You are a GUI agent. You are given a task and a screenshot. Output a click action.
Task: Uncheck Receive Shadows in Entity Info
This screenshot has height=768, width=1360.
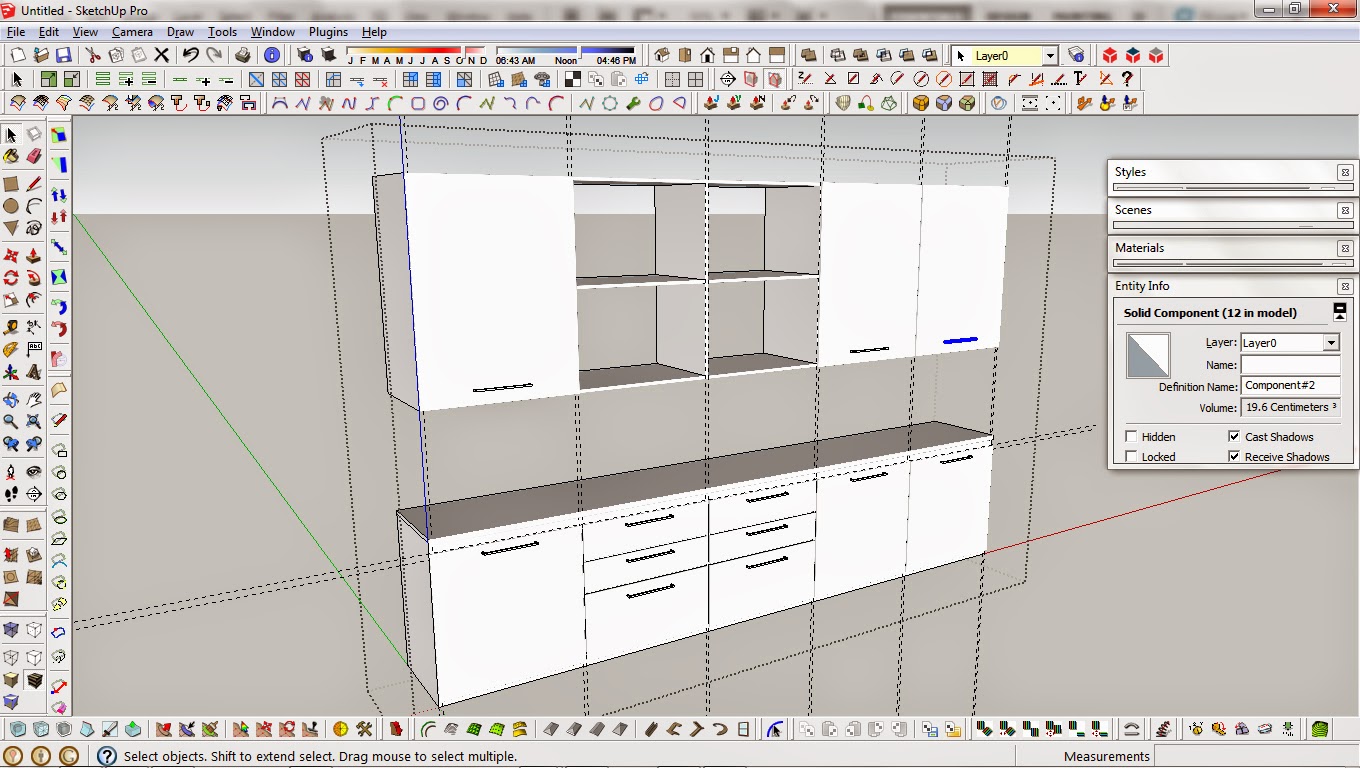coord(1234,457)
